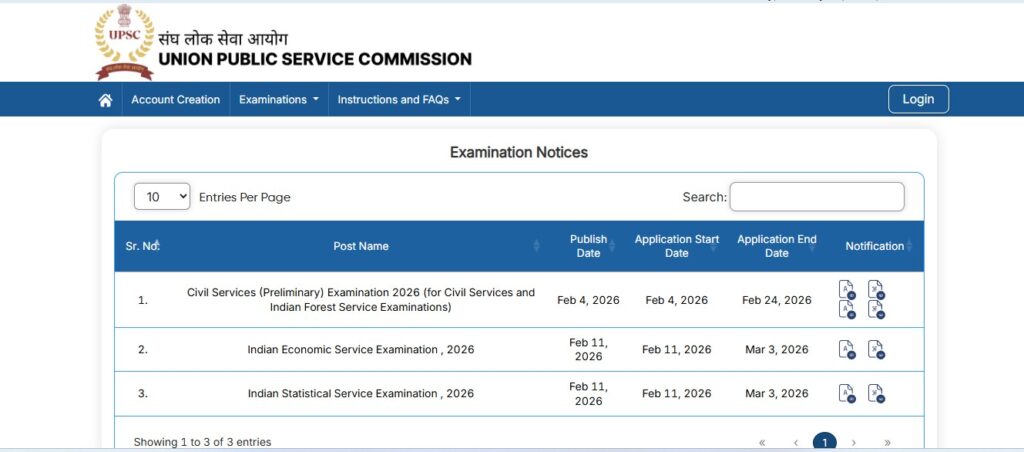Jump to first page with double arrow
Image resolution: width=1024 pixels, height=452 pixels.
coord(762,442)
